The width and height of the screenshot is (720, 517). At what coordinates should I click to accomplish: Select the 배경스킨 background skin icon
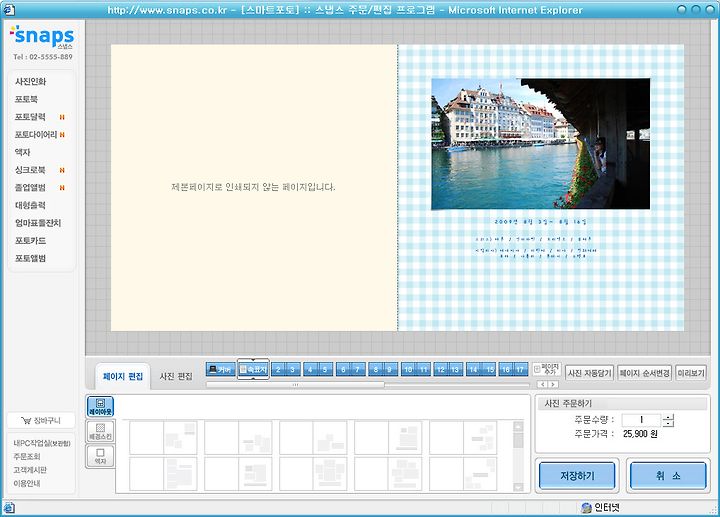pos(100,431)
